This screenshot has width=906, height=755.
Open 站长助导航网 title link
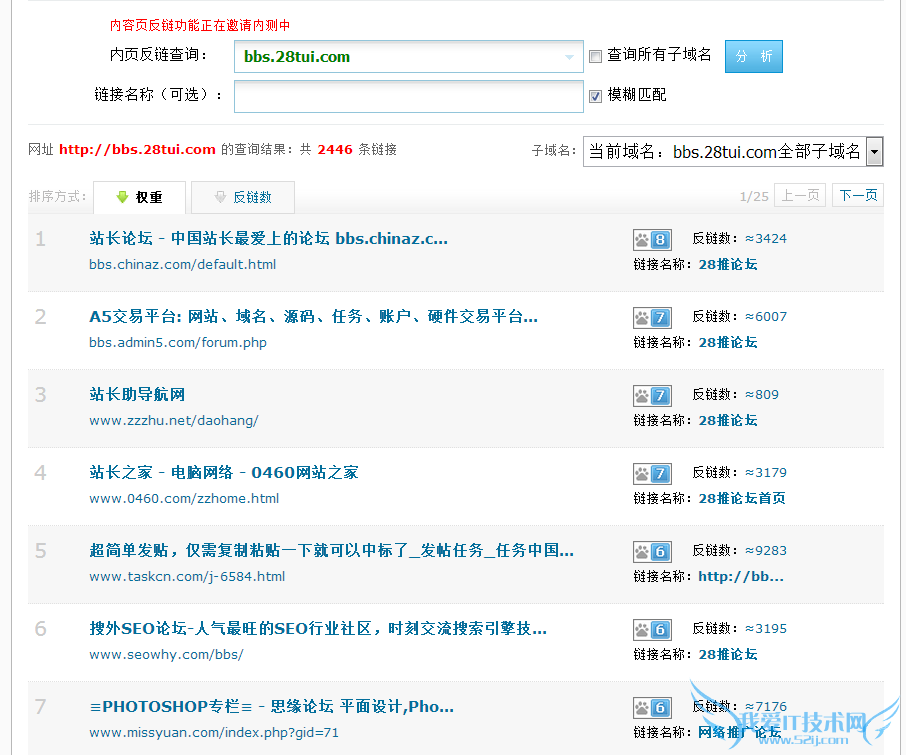tap(137, 395)
